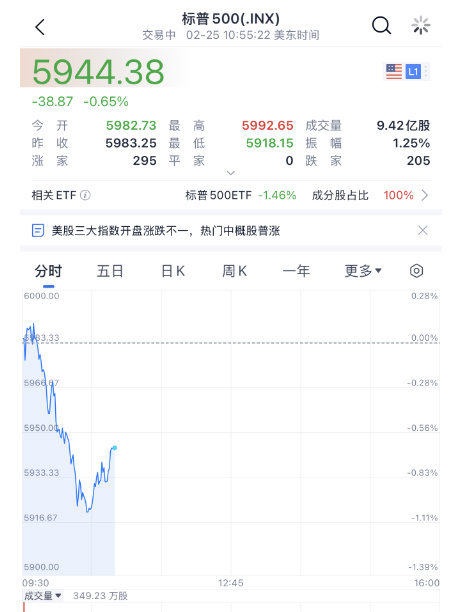462x612 pixels.
Task: Open info icon beside 相关 ETF
Action: [85, 195]
